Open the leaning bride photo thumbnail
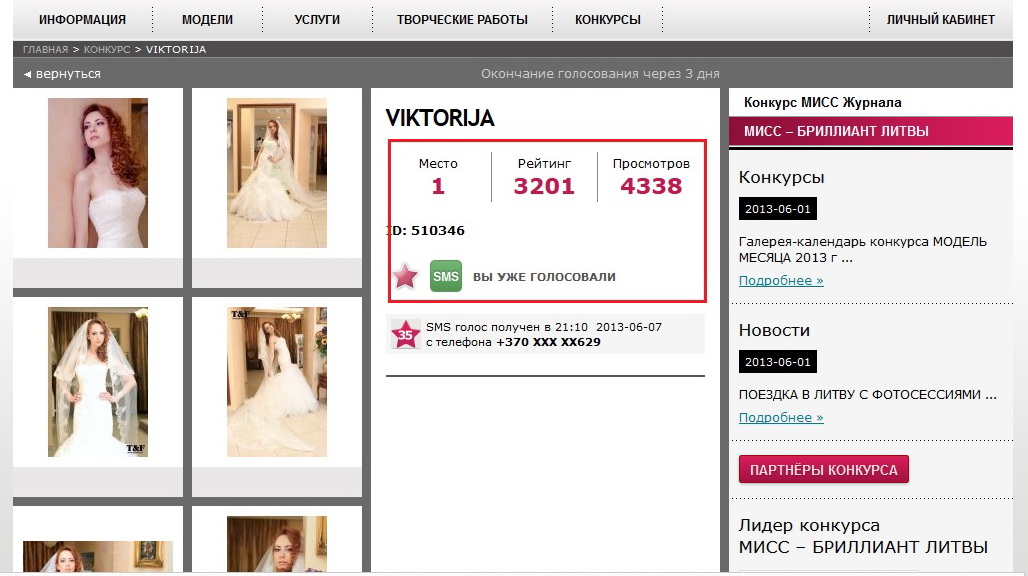 (x=277, y=382)
